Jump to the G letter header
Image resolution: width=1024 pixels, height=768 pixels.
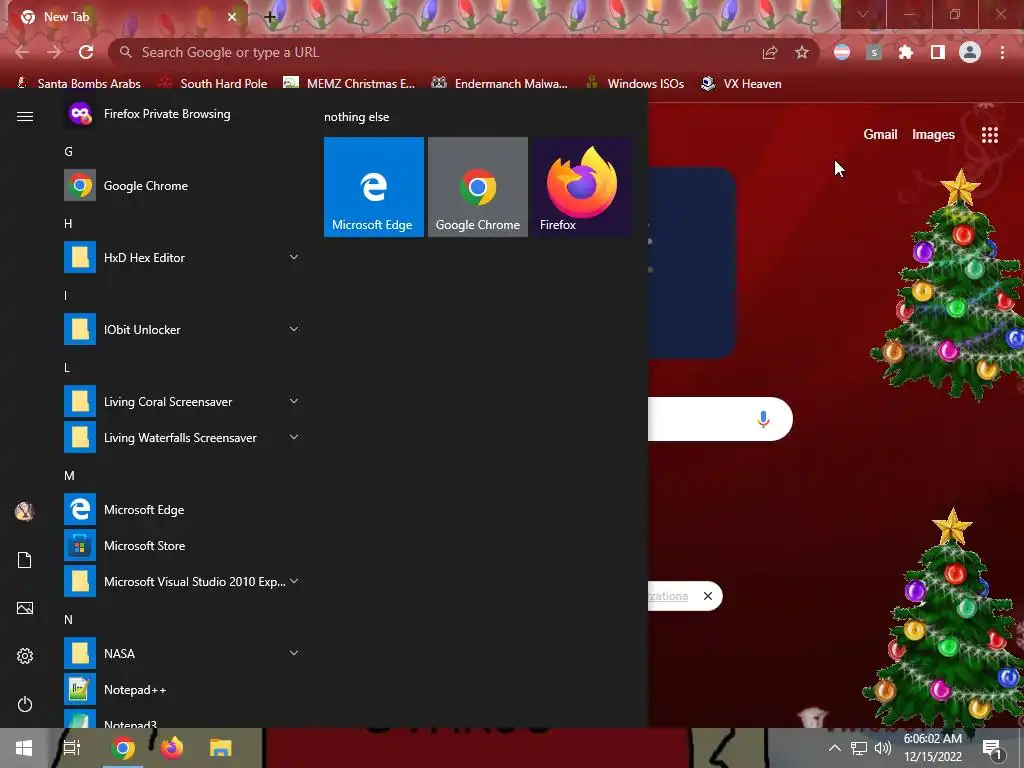(x=69, y=152)
